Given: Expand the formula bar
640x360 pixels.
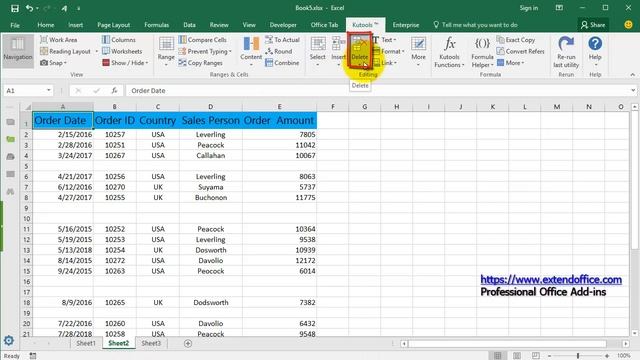Looking at the screenshot, I should 633,90.
